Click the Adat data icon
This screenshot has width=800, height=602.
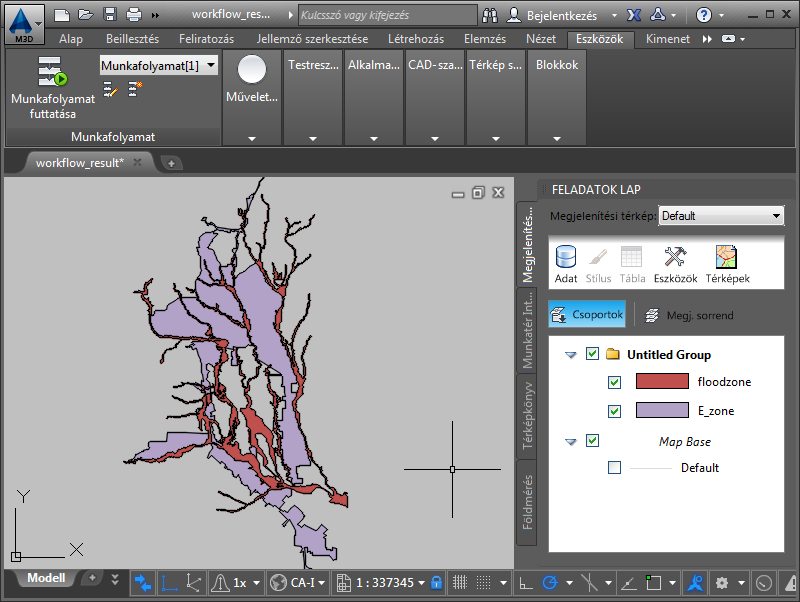coord(566,264)
